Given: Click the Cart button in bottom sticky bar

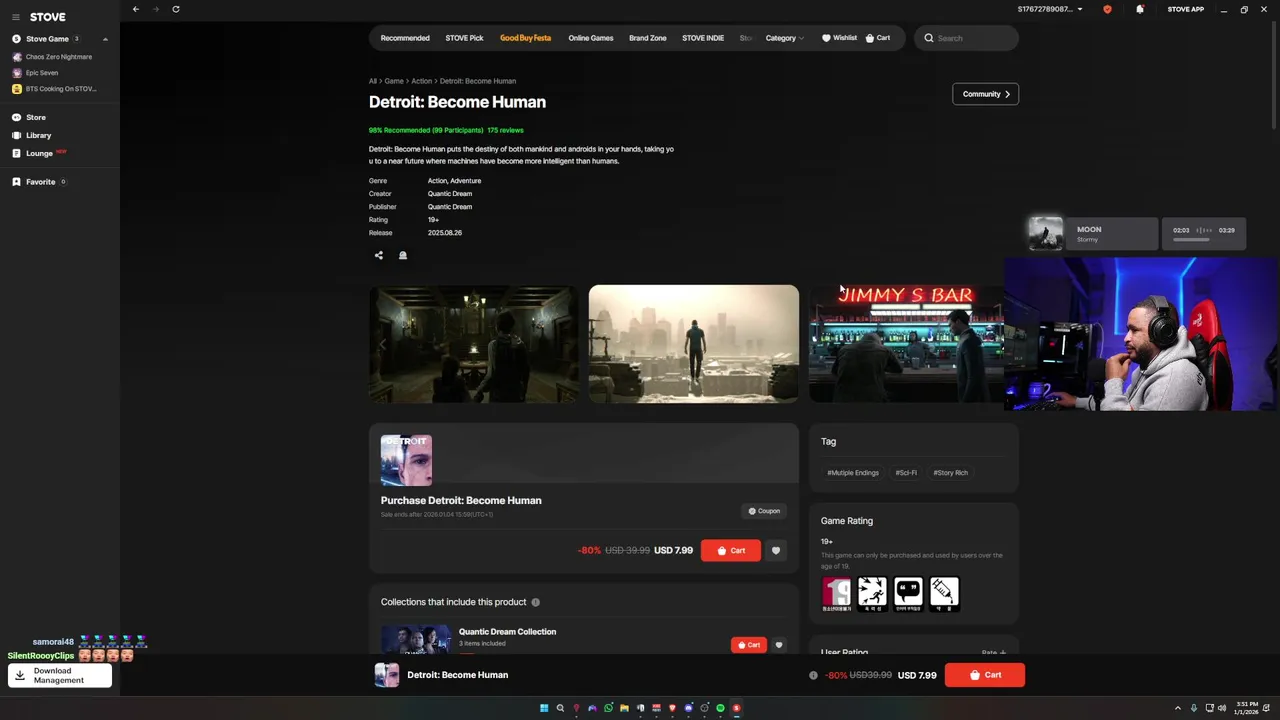Looking at the screenshot, I should [x=984, y=675].
